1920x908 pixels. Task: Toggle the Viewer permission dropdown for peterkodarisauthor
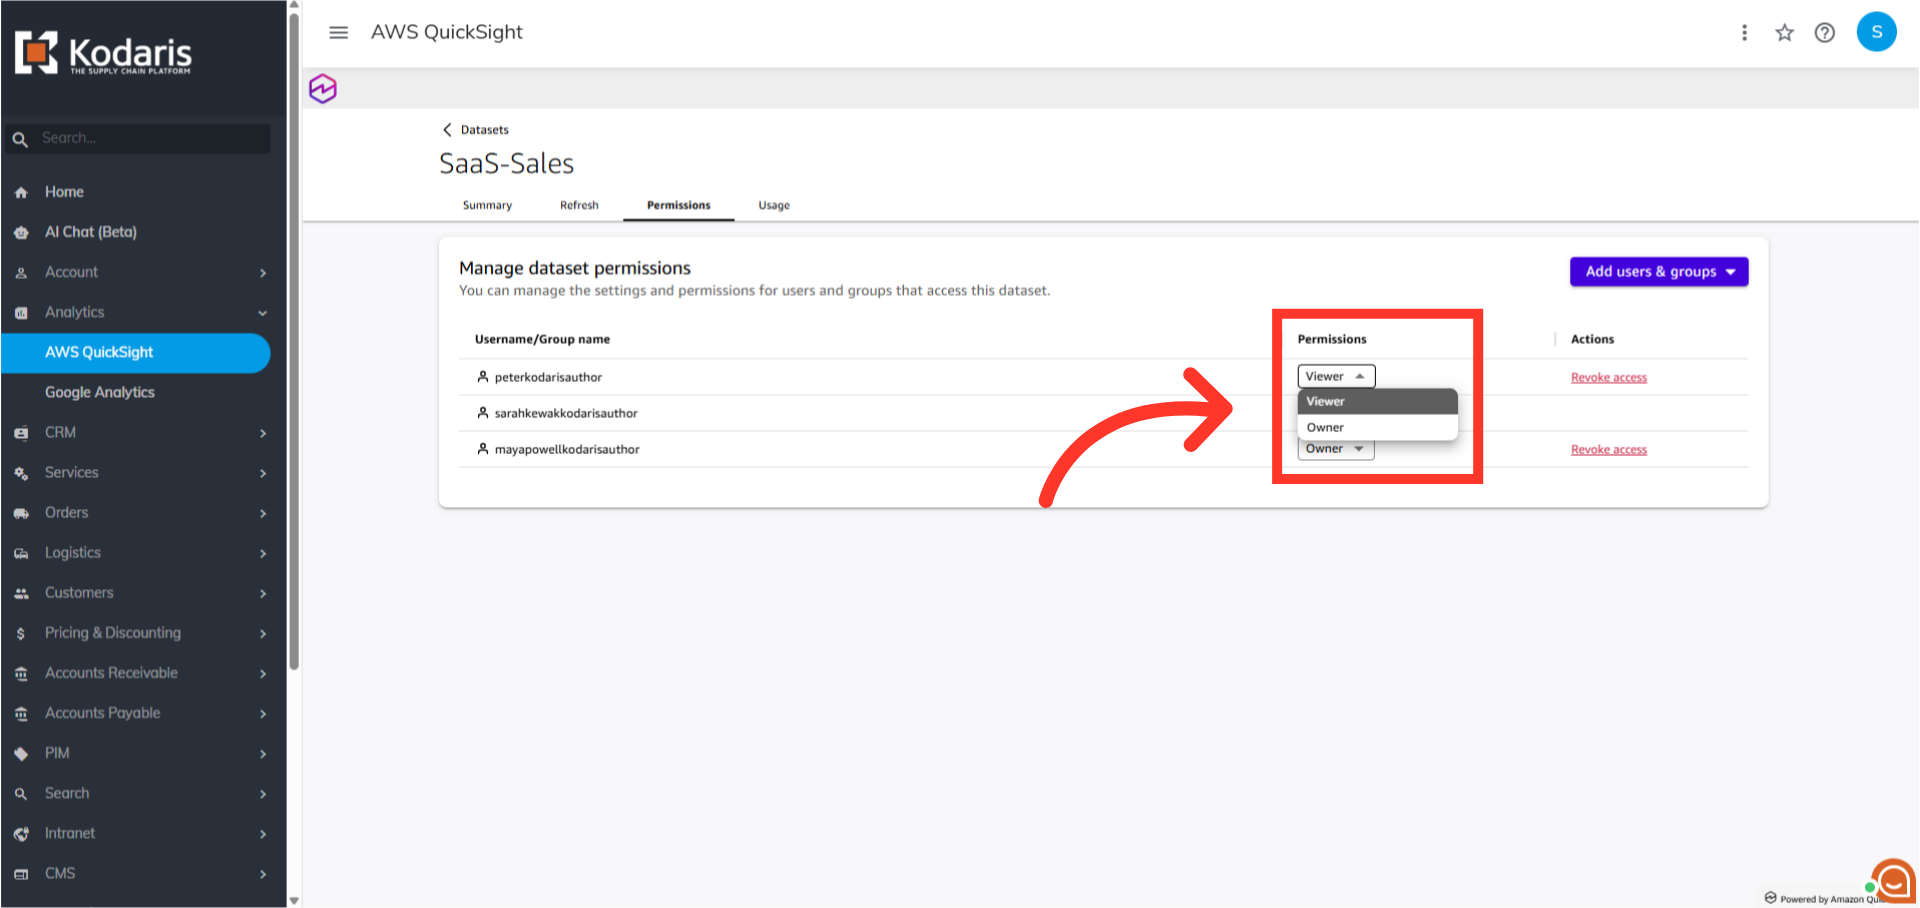point(1336,376)
